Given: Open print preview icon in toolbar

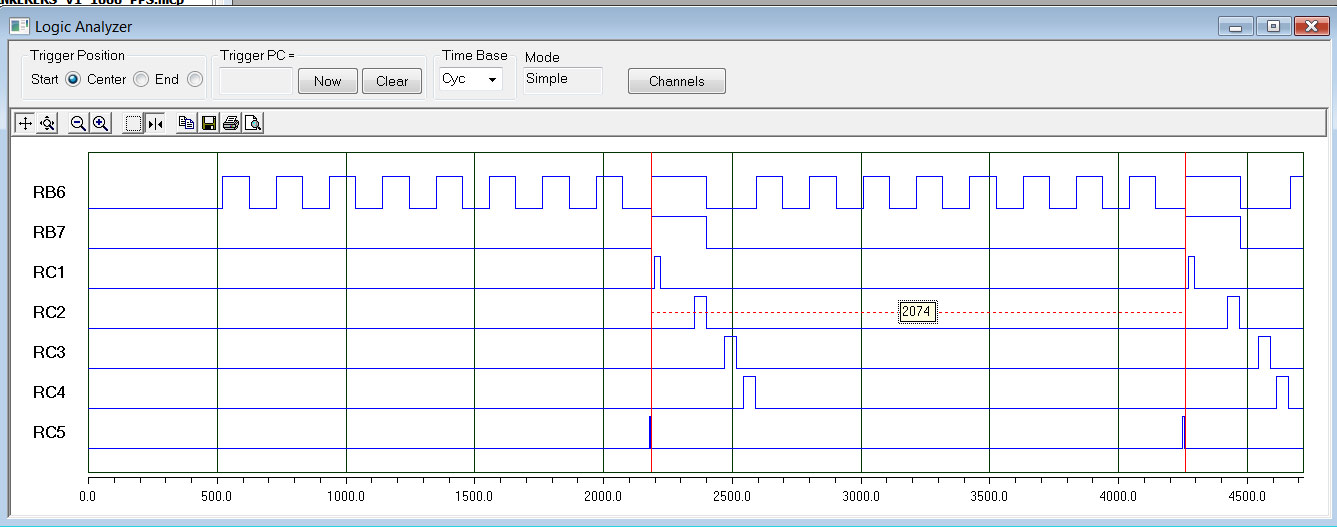Looking at the screenshot, I should pyautogui.click(x=253, y=123).
